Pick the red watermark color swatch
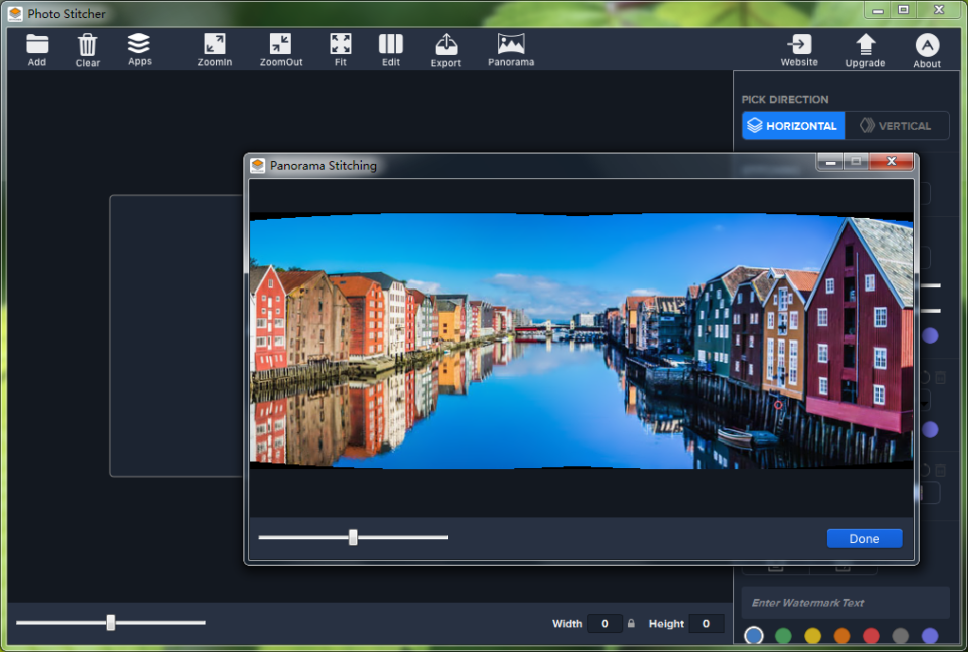This screenshot has height=652, width=968. (873, 635)
